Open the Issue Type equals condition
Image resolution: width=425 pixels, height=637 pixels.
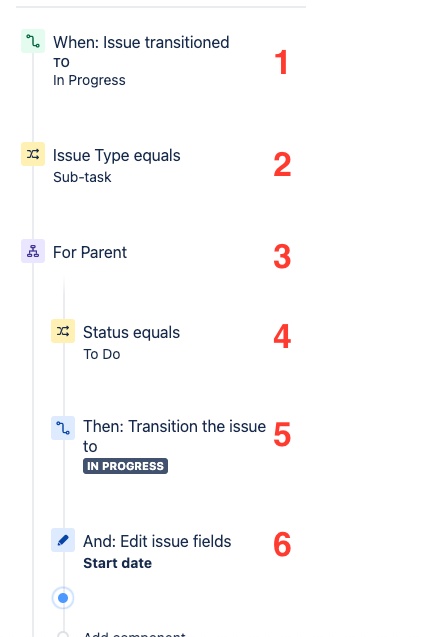point(117,156)
